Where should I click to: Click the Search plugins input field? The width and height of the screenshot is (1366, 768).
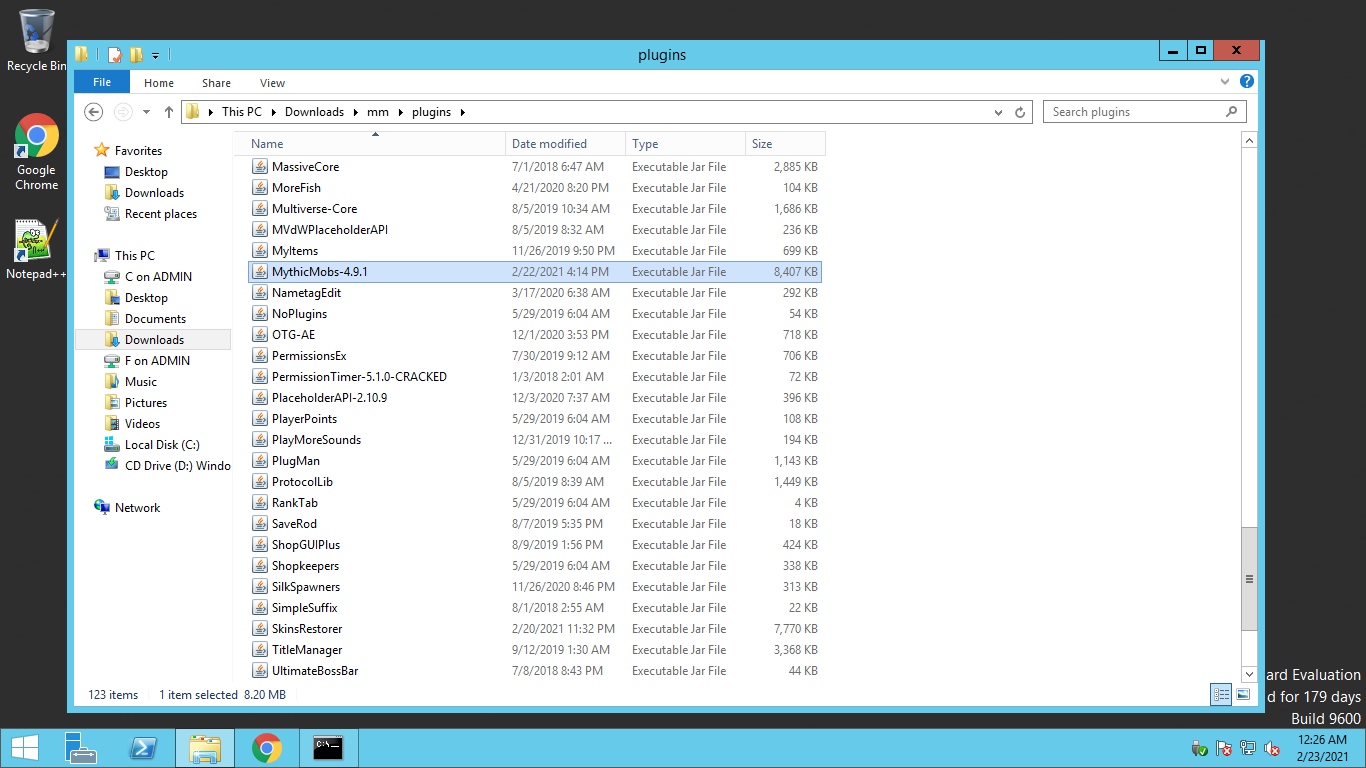[1133, 112]
